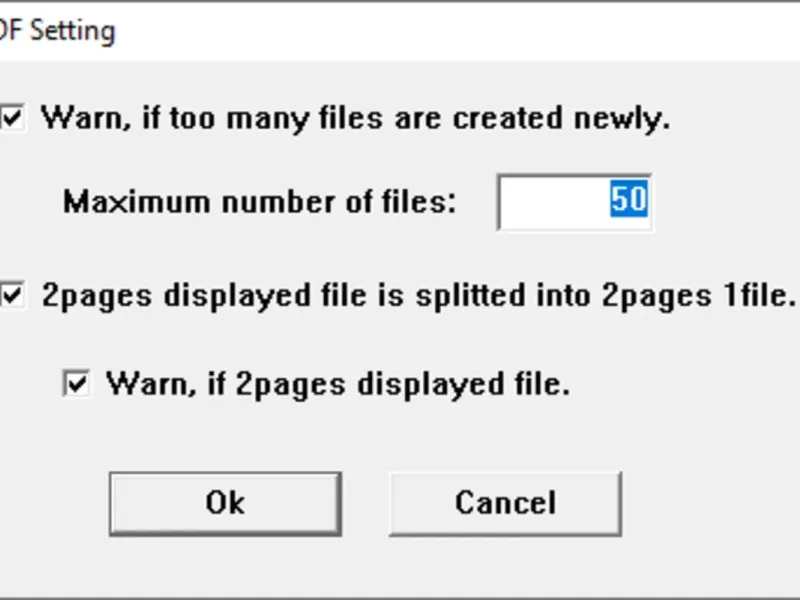This screenshot has width=800, height=600.
Task: Click the "Warn, if 2pages displayed file." label text
Action: click(x=338, y=383)
